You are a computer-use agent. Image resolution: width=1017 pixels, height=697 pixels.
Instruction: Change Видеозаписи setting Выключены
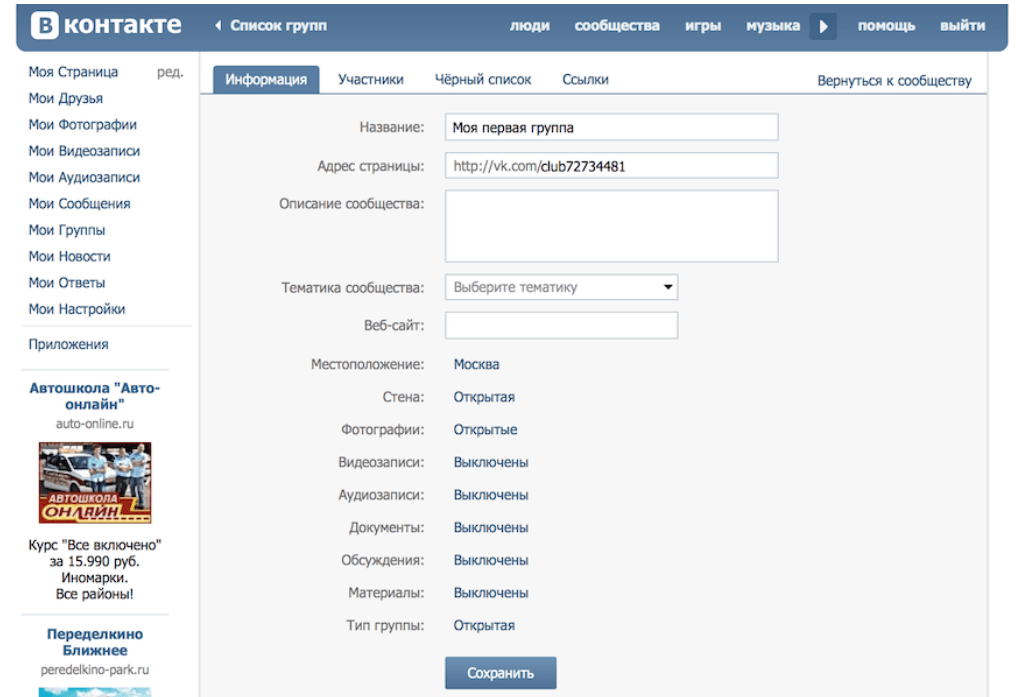tap(491, 462)
